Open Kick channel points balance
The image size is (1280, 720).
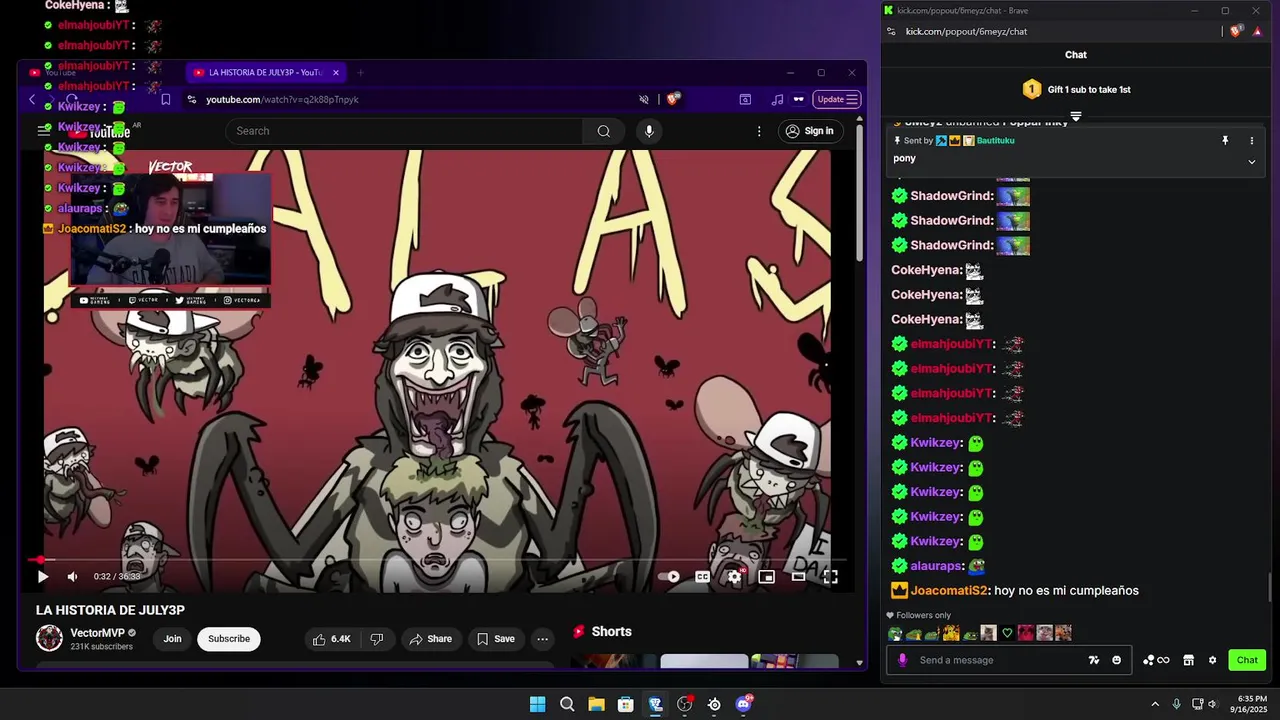pos(1156,660)
